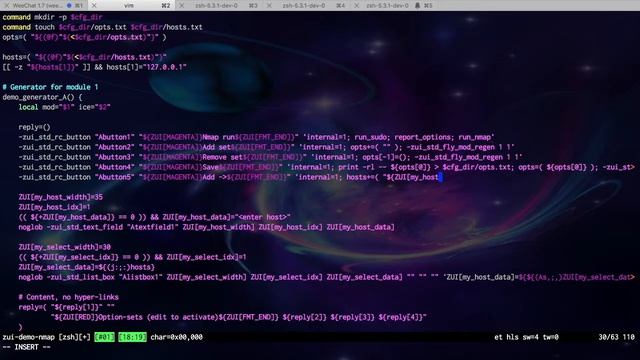Click the 'ZUI[my_host_idx]=1' line
This screenshot has height=360, width=640.
[x=54, y=207]
